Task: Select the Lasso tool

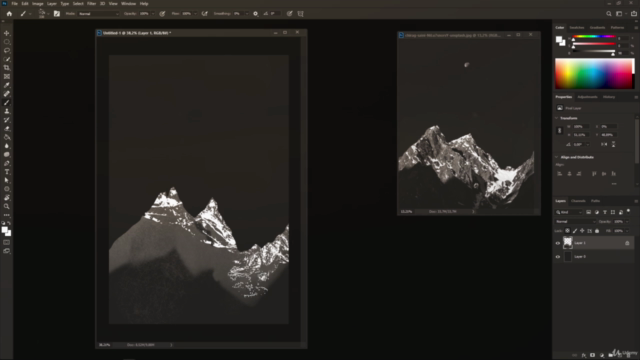Action: [x=7, y=51]
